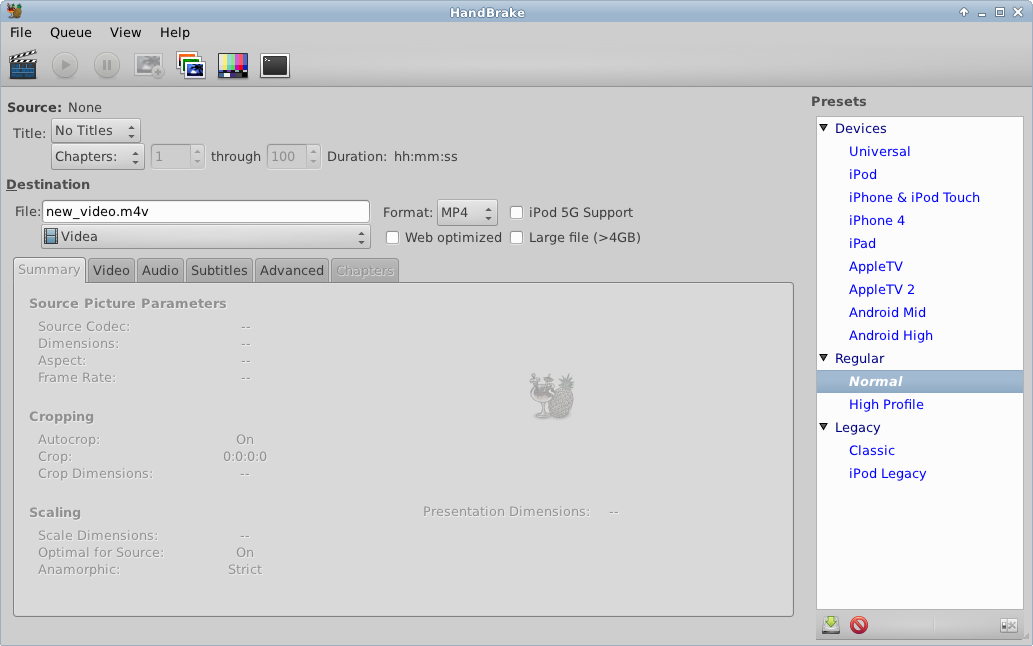Collapse the Devices preset group
This screenshot has height=646, width=1033.
824,128
